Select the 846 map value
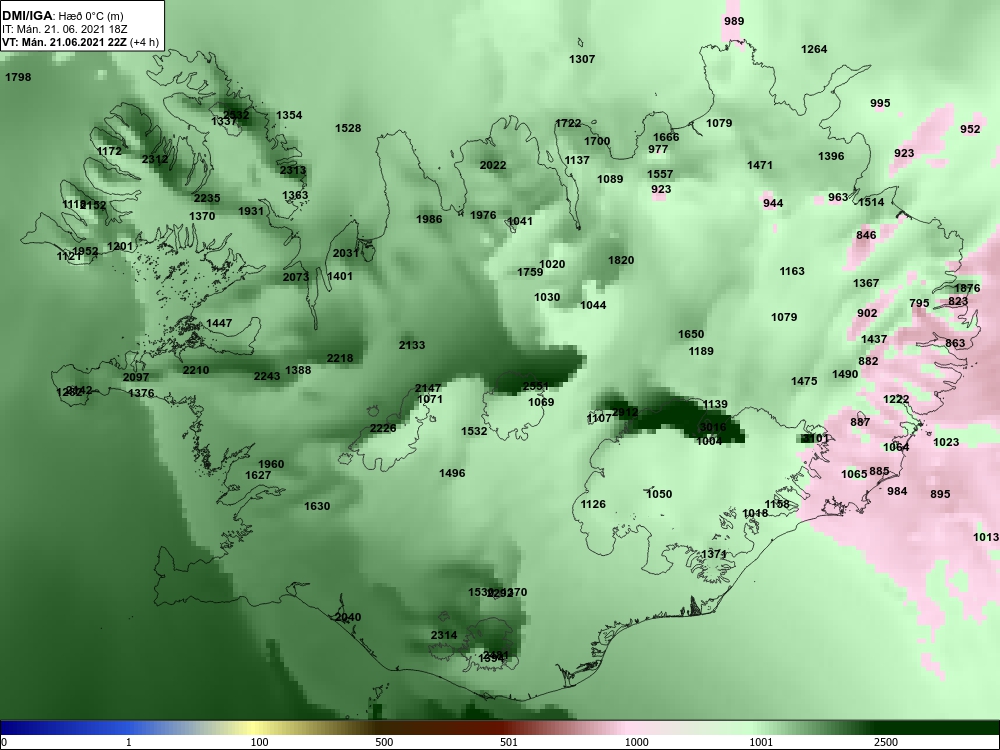The height and width of the screenshot is (750, 1000). pos(866,235)
